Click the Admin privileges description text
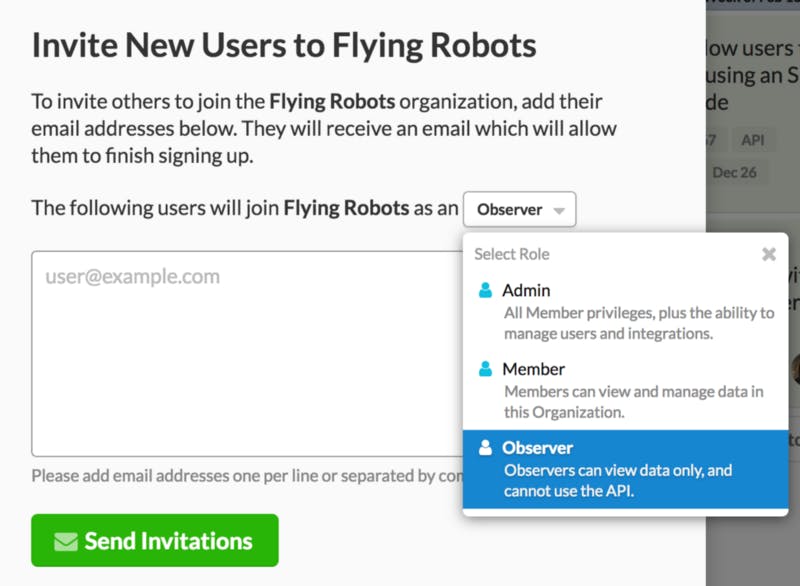This screenshot has height=586, width=800. pyautogui.click(x=638, y=323)
